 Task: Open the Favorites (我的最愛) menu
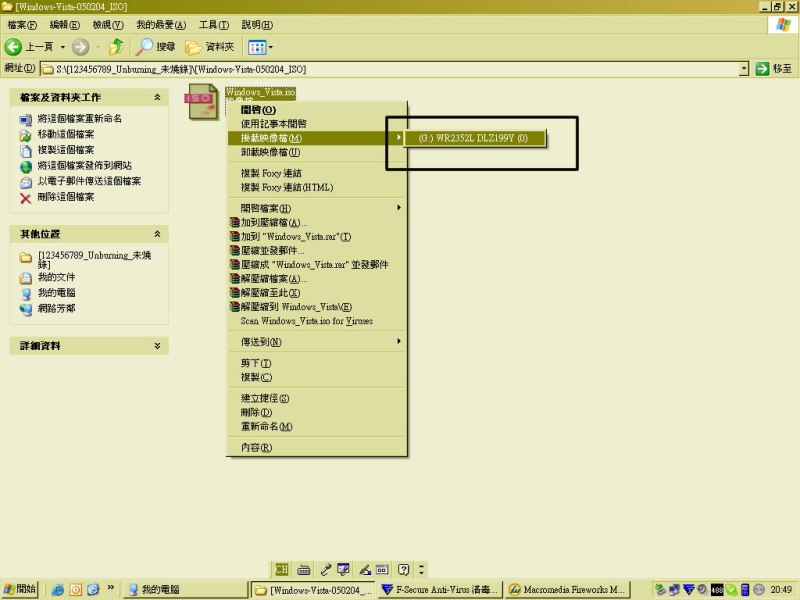161,24
